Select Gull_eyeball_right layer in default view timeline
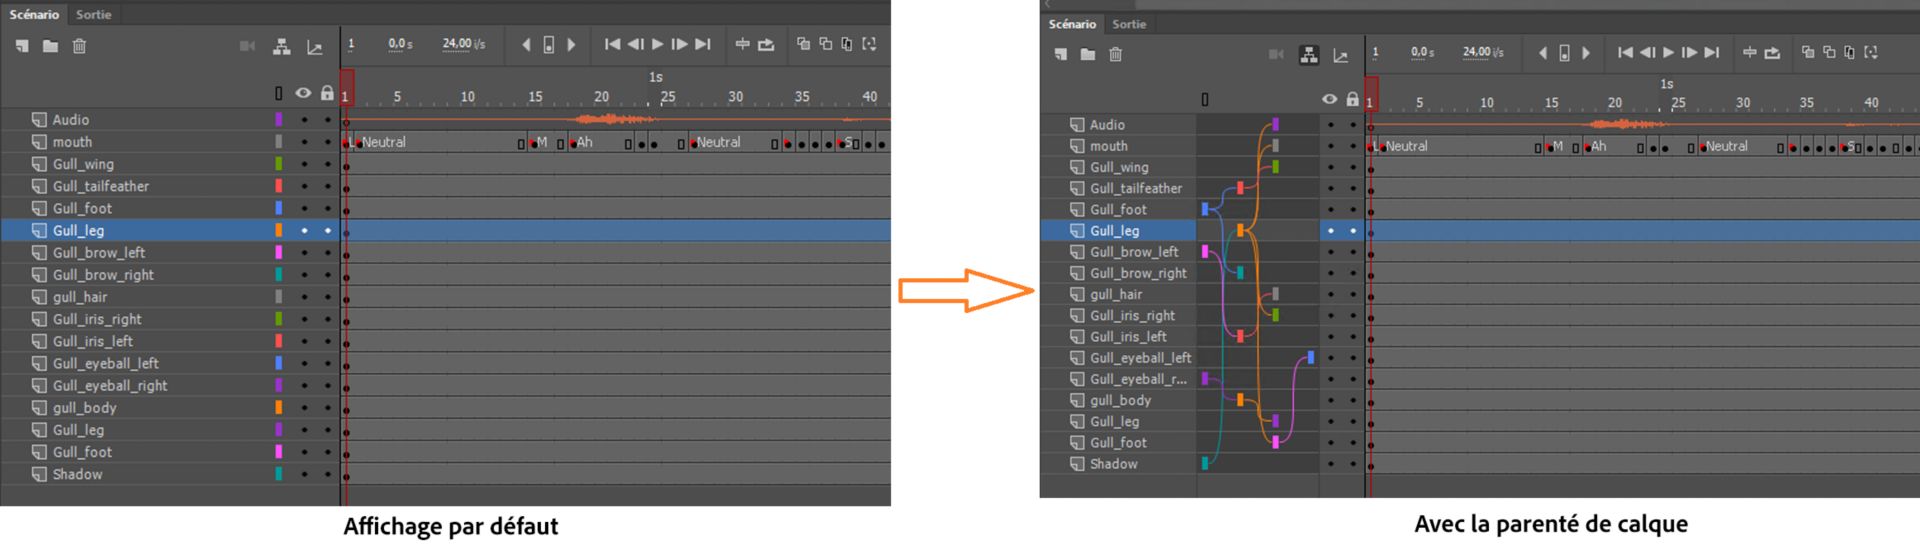This screenshot has height=546, width=1920. (x=109, y=385)
